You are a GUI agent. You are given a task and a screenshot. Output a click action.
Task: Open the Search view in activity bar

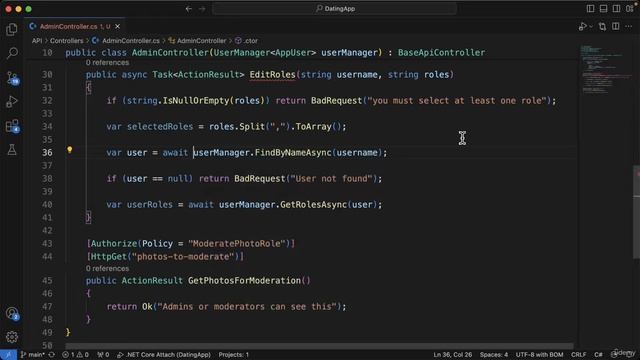(x=12, y=53)
